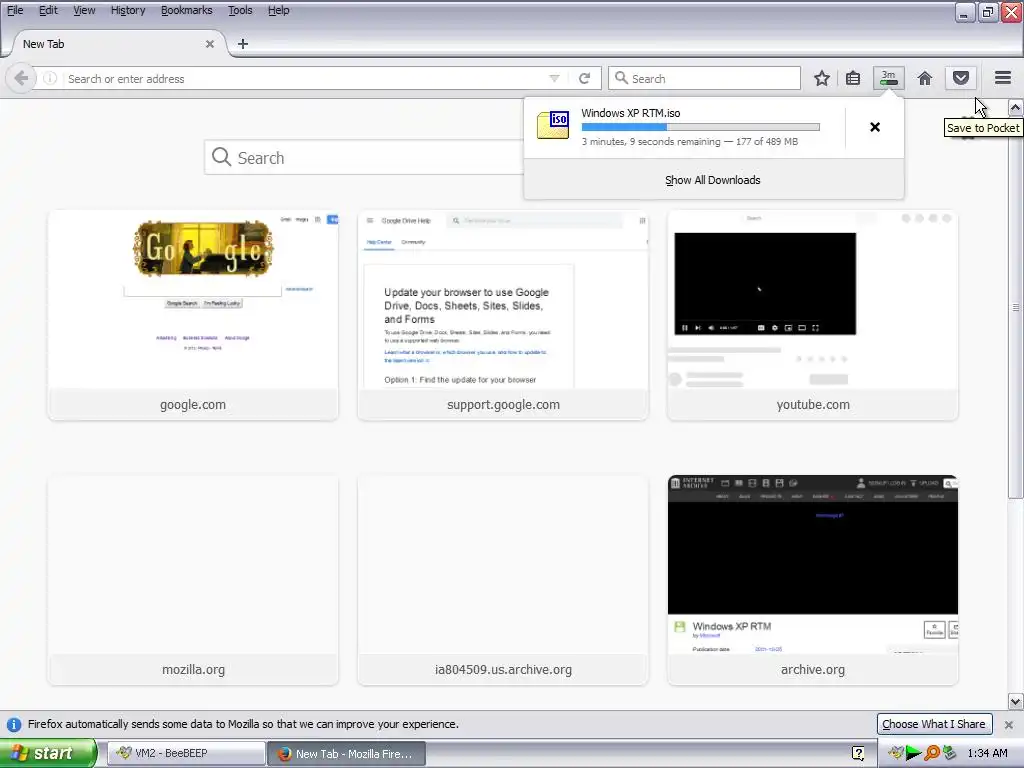
Task: Close the New Tab tab
Action: 210,44
